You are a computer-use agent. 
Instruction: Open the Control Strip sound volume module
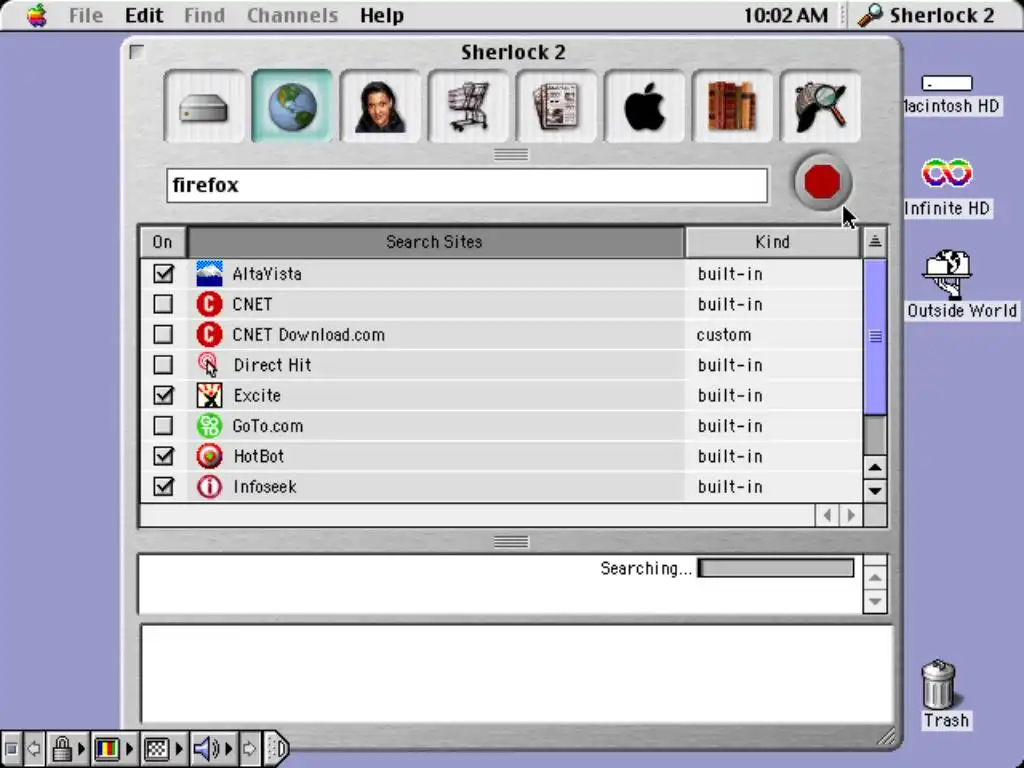pyautogui.click(x=213, y=748)
